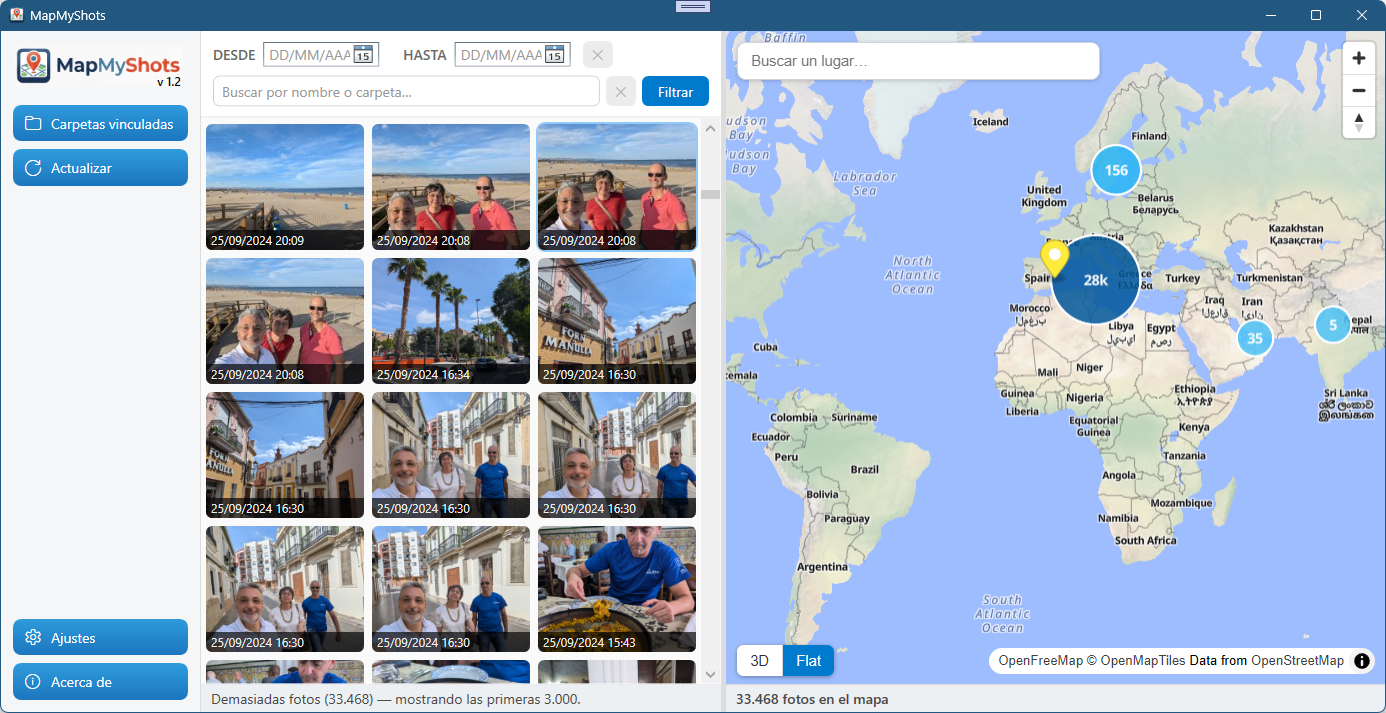Click the v 1.2 version label
The height and width of the screenshot is (713, 1386).
[x=169, y=82]
